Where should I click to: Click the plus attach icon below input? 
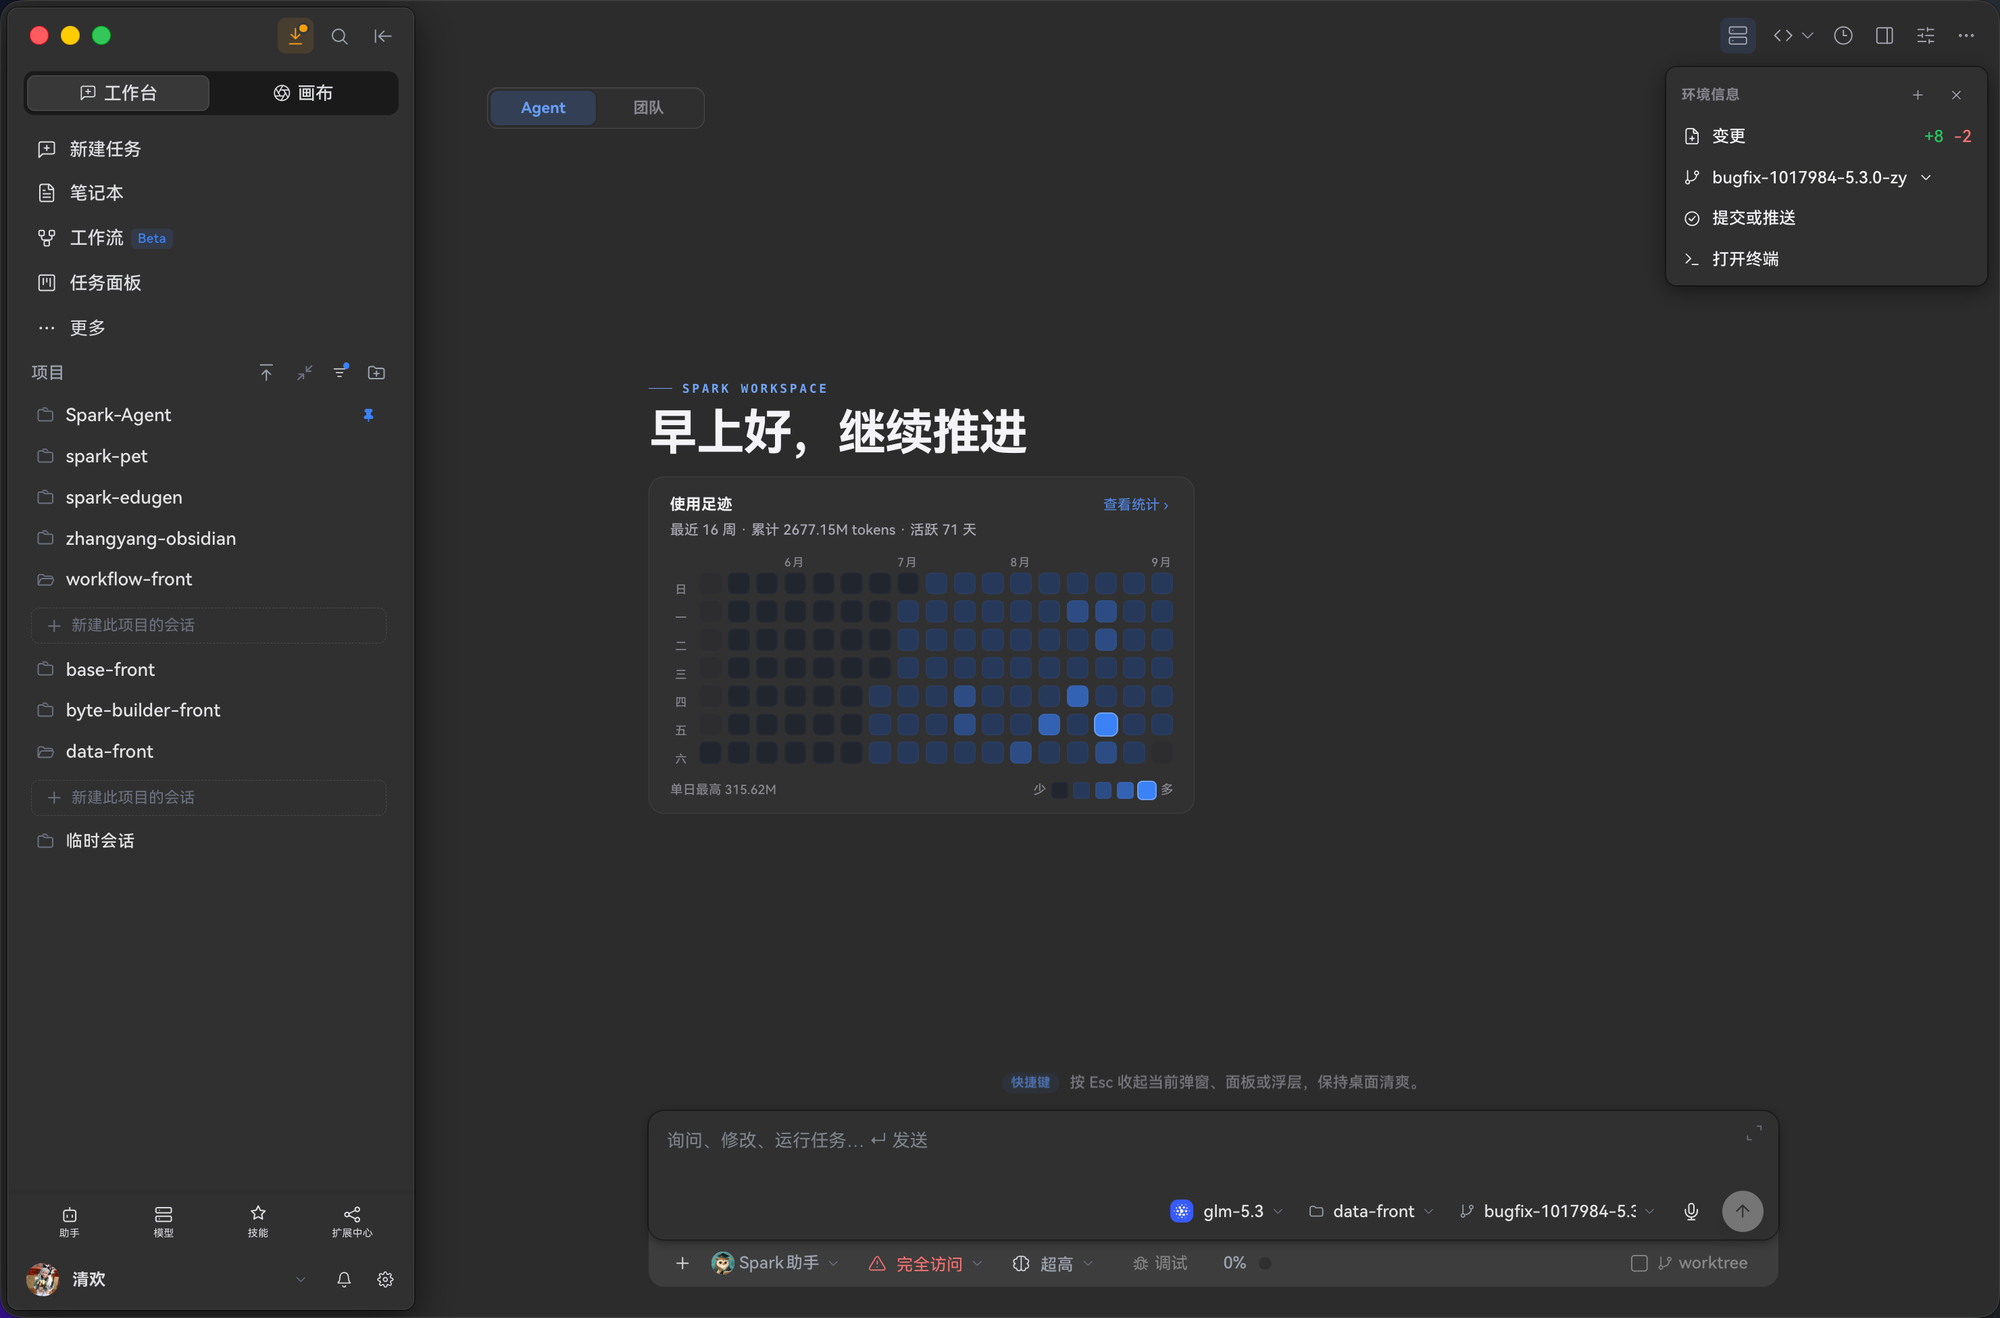[682, 1263]
